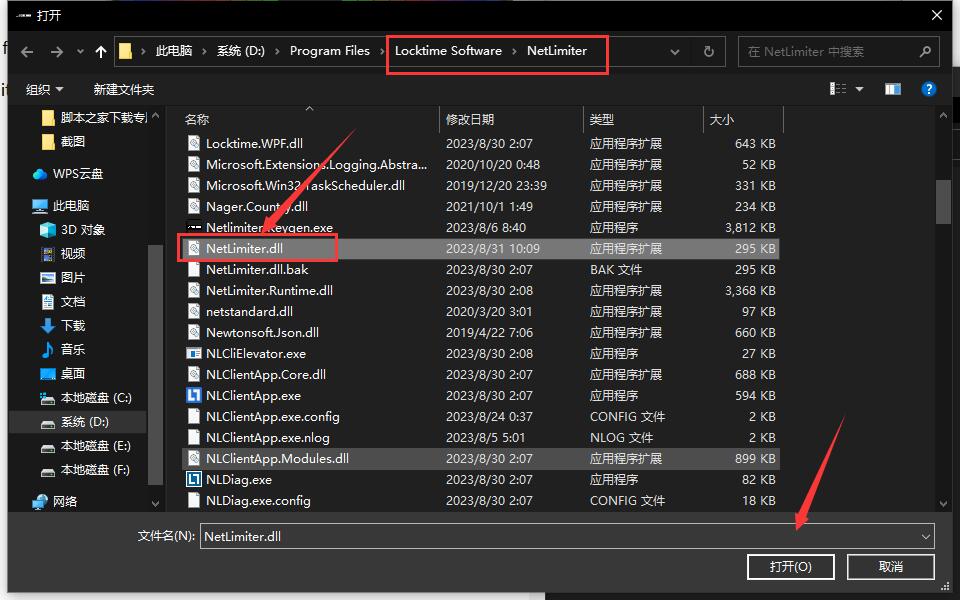The width and height of the screenshot is (960, 600).
Task: Sort files by the 类型 column header
Action: click(x=602, y=119)
